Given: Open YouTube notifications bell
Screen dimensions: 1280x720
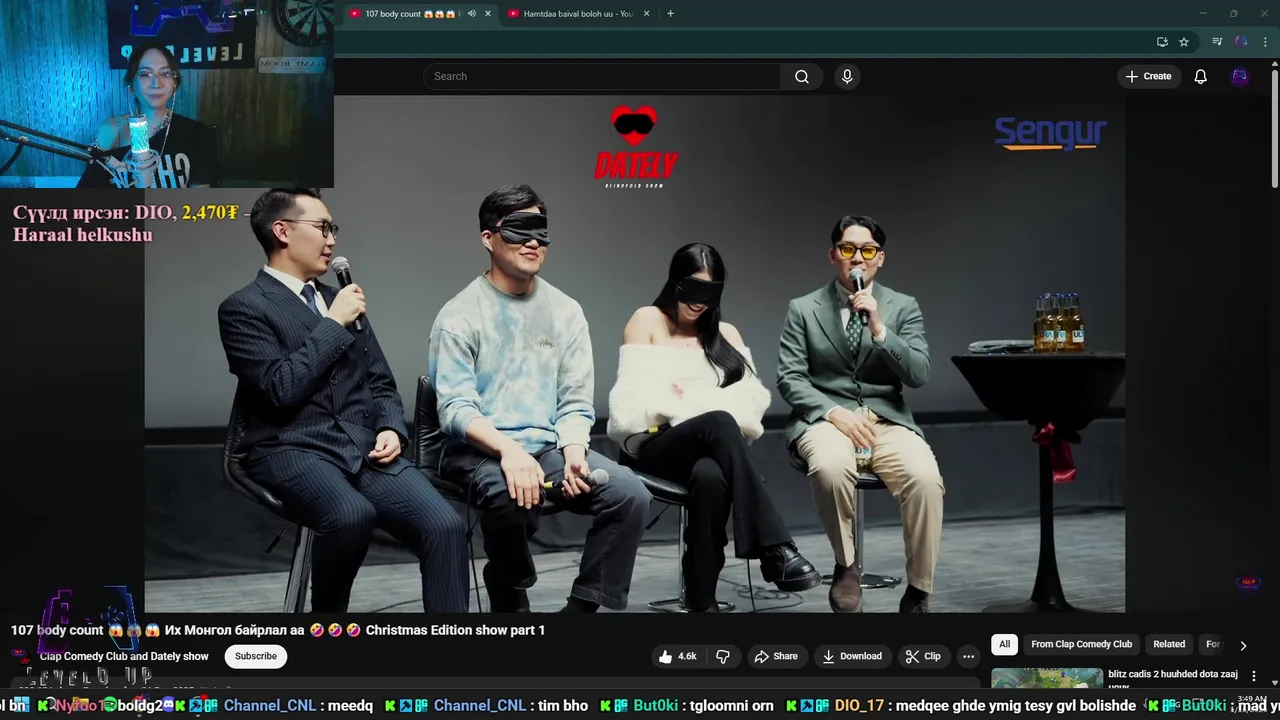Looking at the screenshot, I should coord(1200,76).
